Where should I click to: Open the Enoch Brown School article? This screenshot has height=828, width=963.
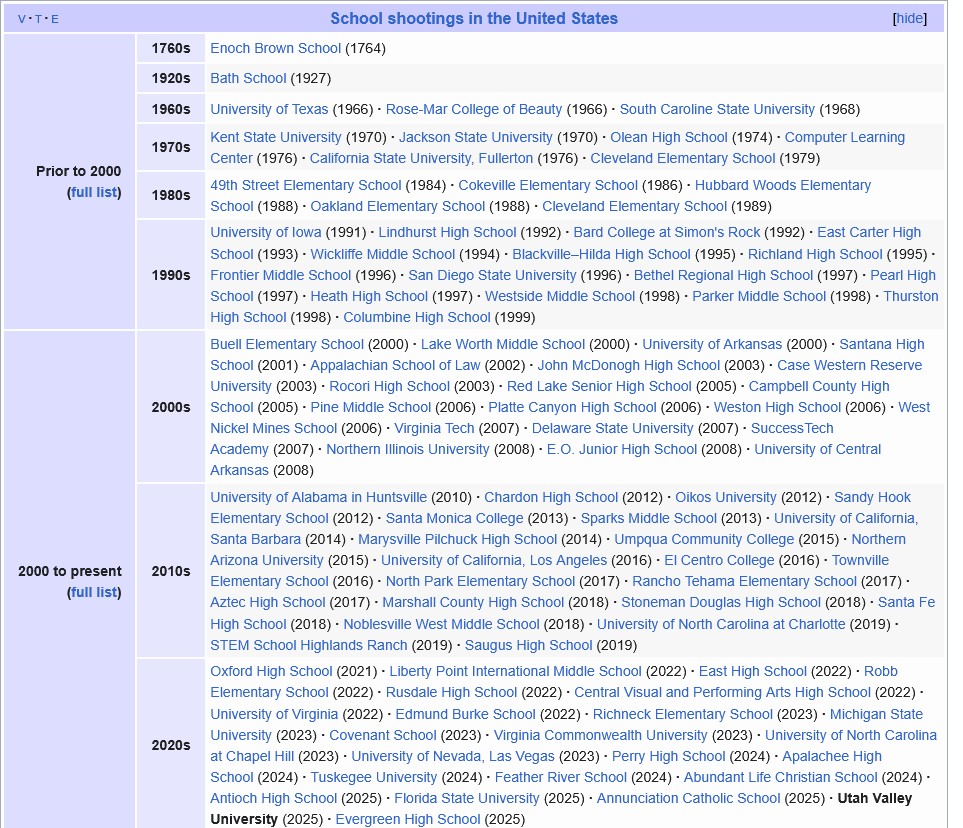(x=275, y=48)
